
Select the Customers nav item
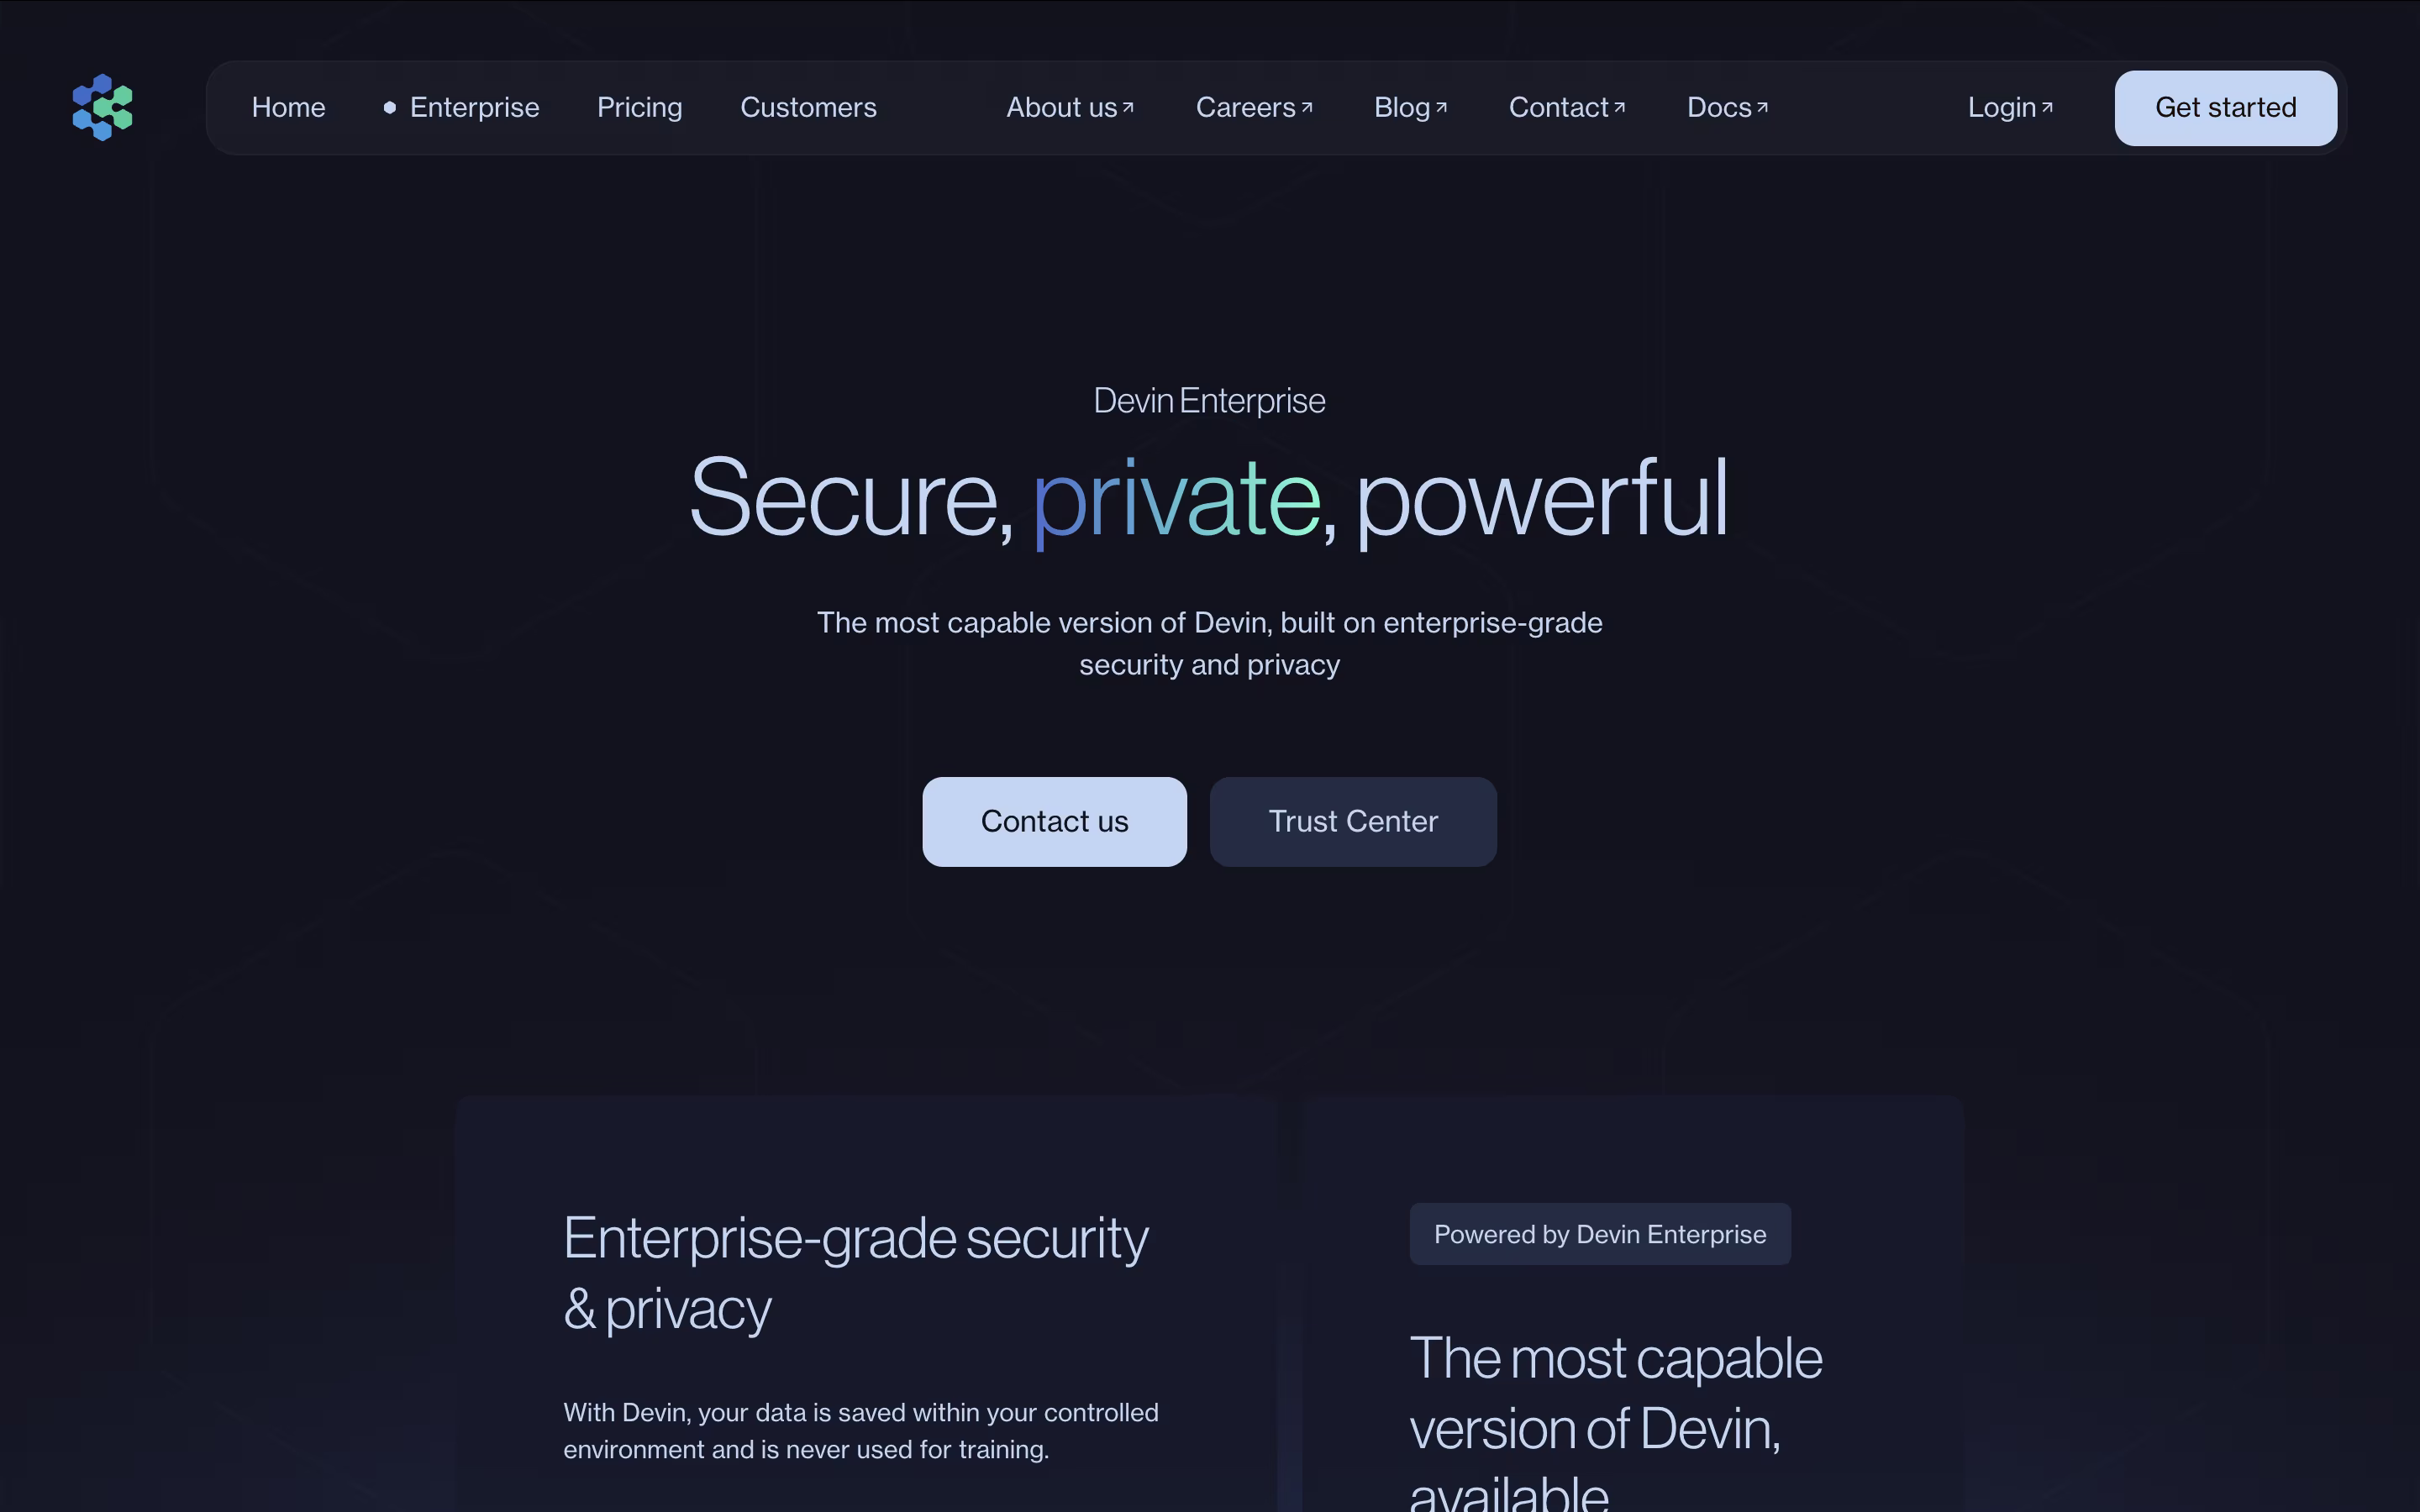[808, 107]
